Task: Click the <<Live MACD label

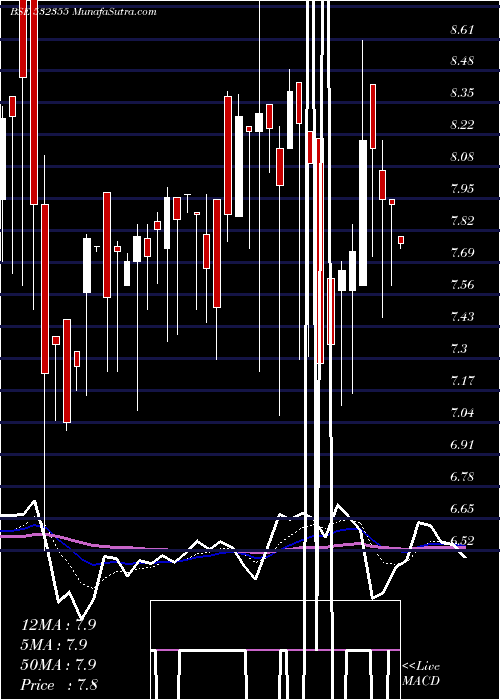Action: point(421,673)
